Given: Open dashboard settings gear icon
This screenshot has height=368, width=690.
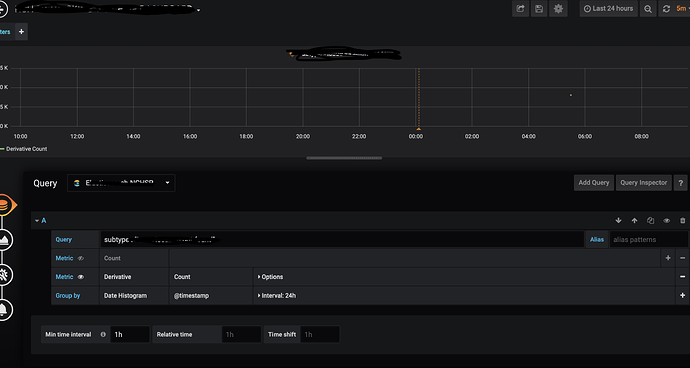Looking at the screenshot, I should click(x=558, y=9).
